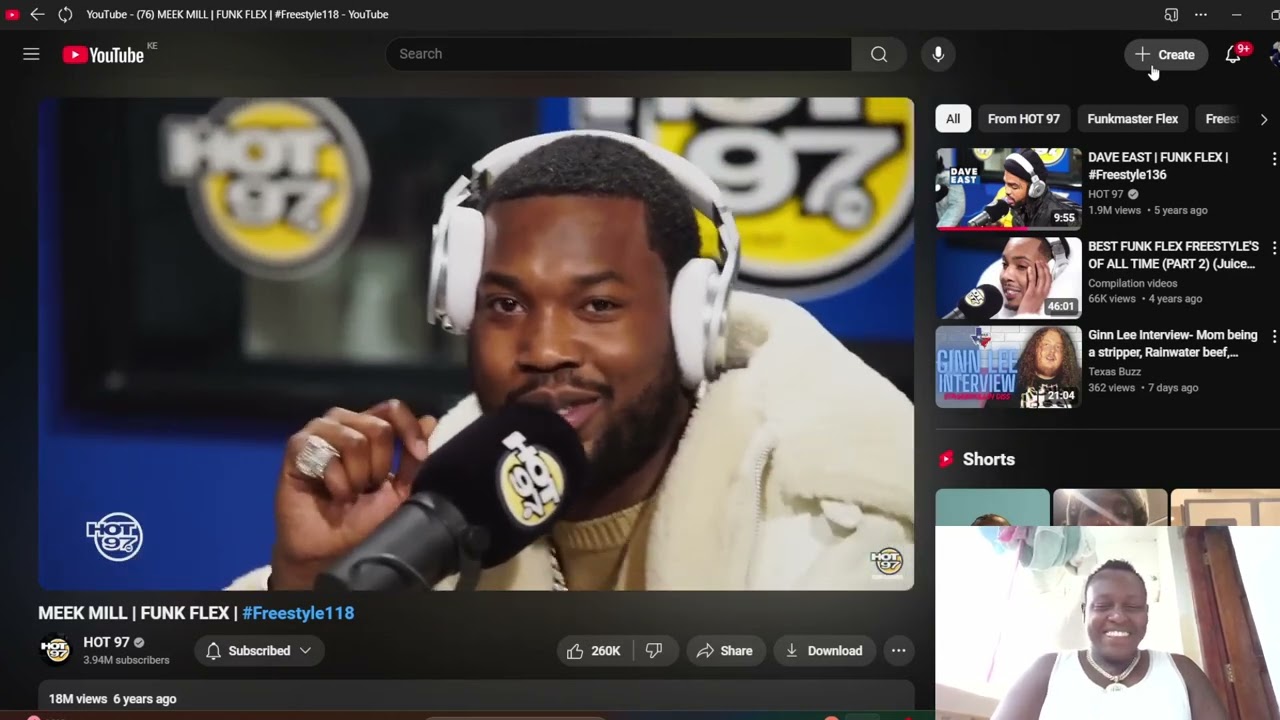Open Ginn Lee Interview video title
The height and width of the screenshot is (720, 1280).
(x=1172, y=344)
